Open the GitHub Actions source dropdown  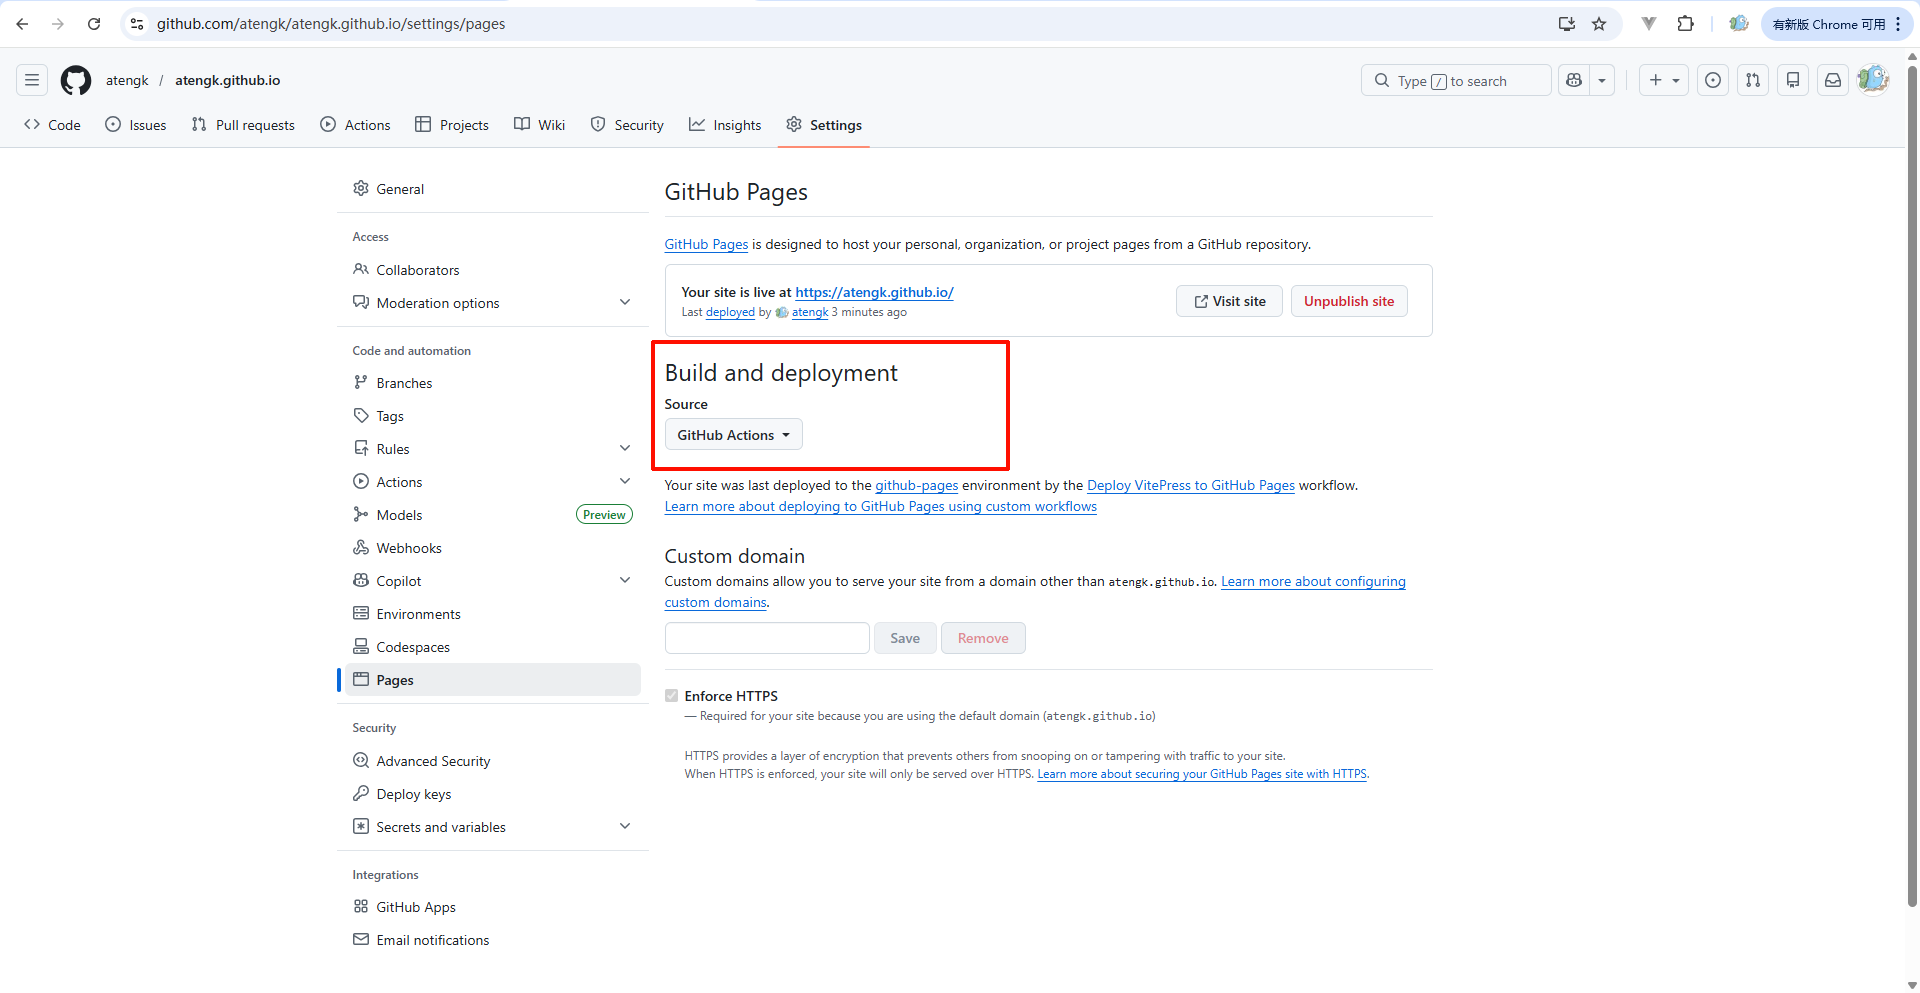pos(733,435)
